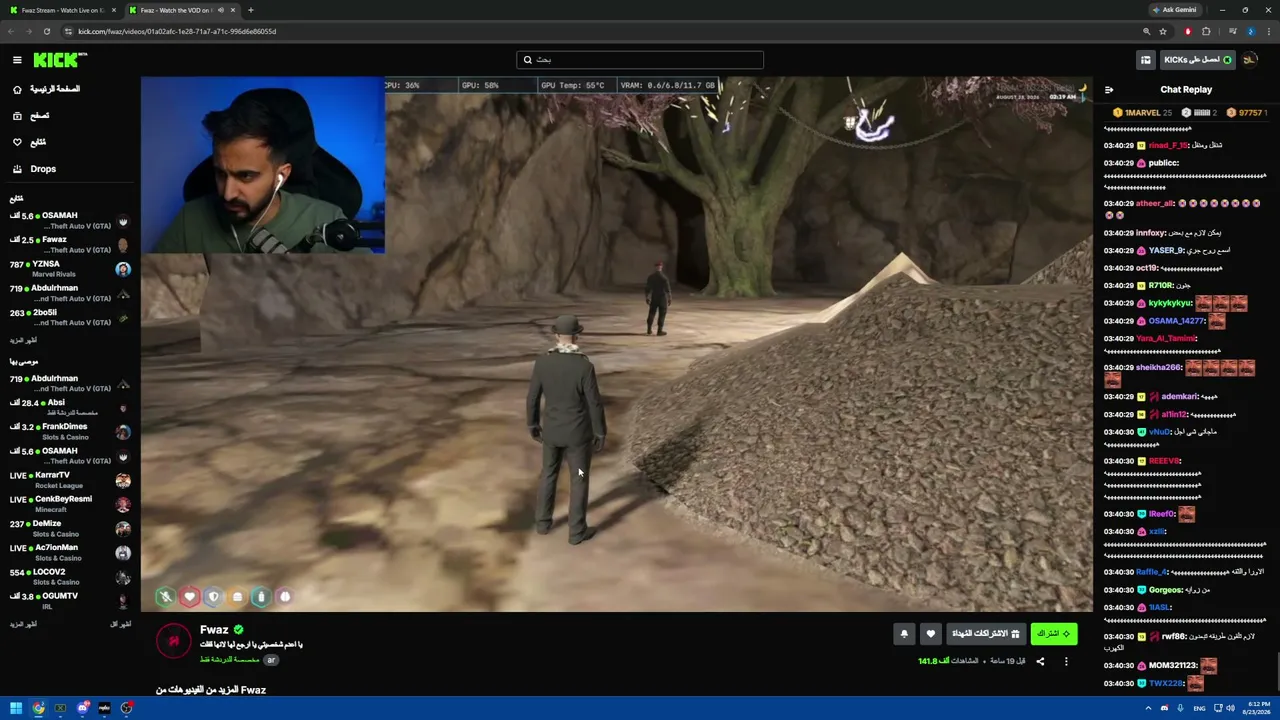
Task: Toggle notifications with the bell button
Action: 904,634
